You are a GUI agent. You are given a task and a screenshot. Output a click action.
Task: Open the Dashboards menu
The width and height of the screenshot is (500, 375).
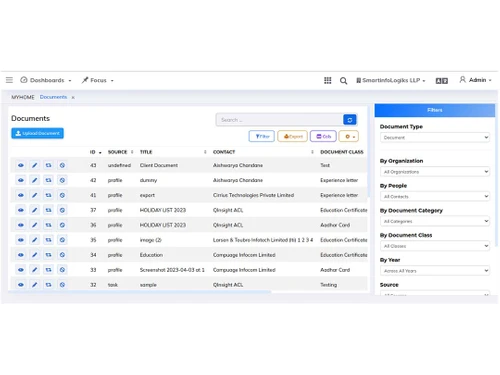point(46,80)
